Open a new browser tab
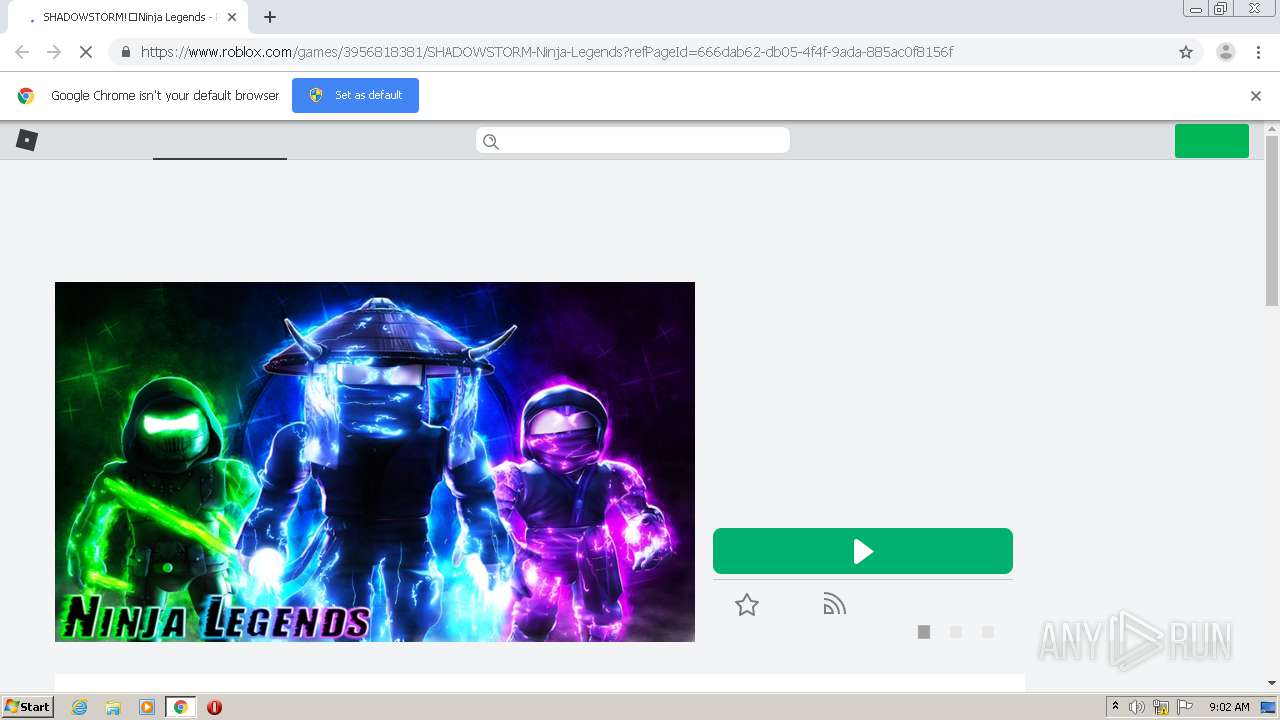 [270, 17]
